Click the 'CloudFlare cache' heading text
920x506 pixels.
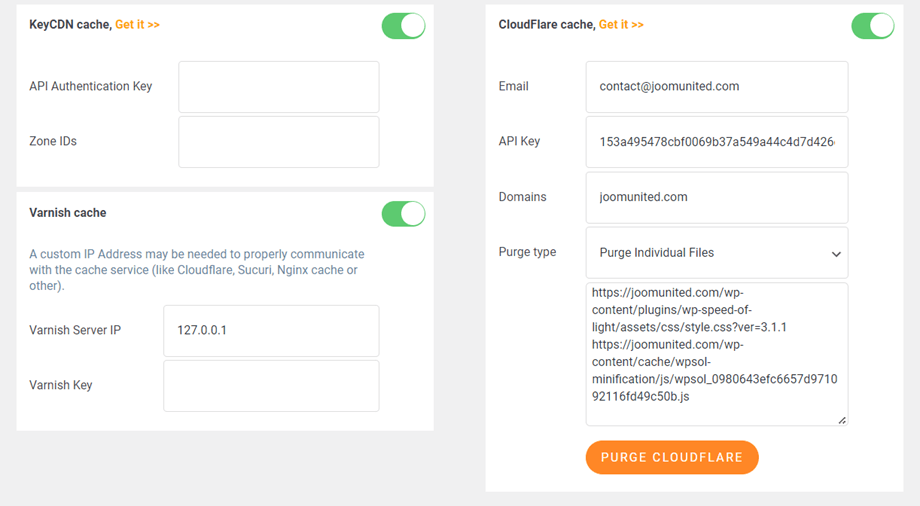click(x=546, y=25)
